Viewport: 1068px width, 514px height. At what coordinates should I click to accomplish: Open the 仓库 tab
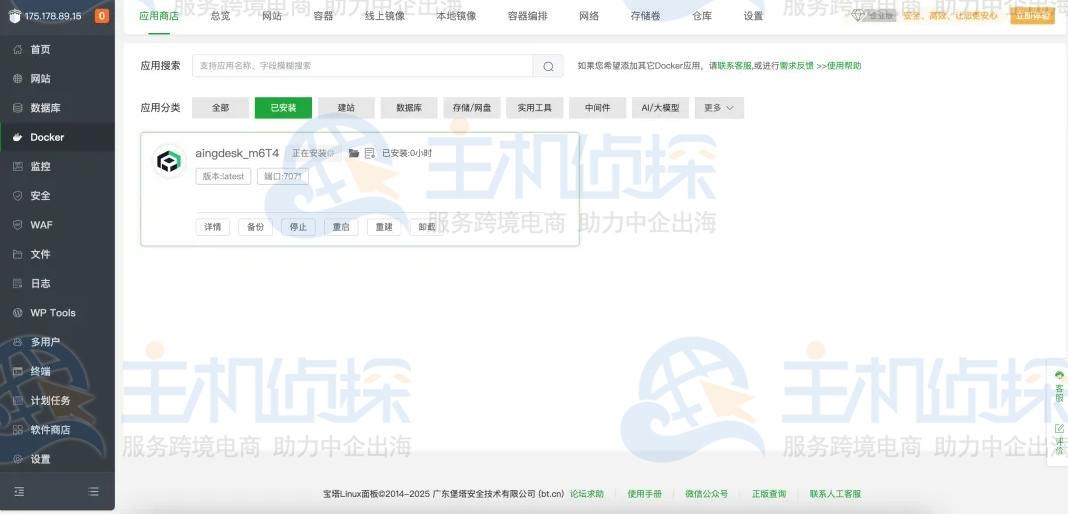tap(702, 16)
